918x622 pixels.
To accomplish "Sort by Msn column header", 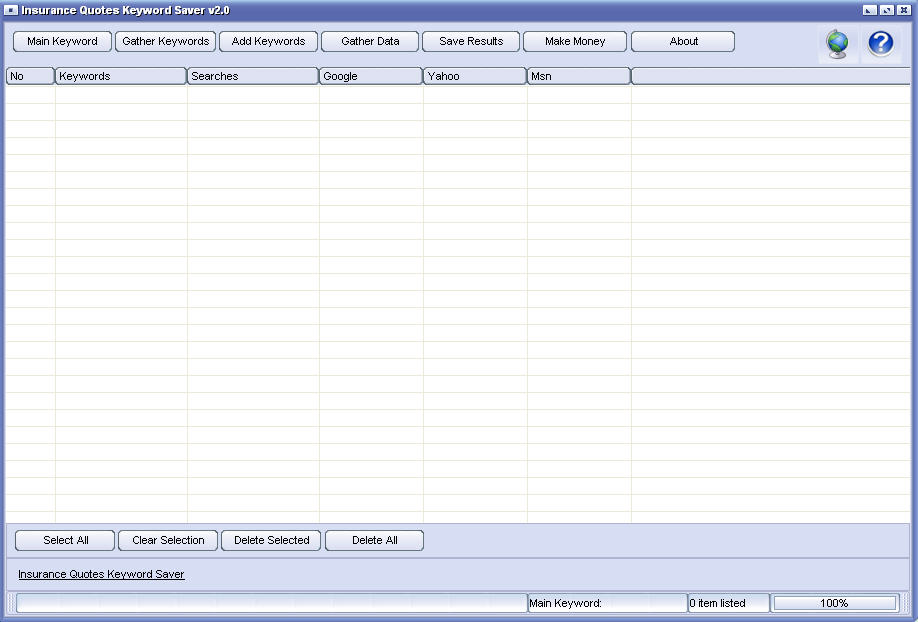I will tap(579, 76).
